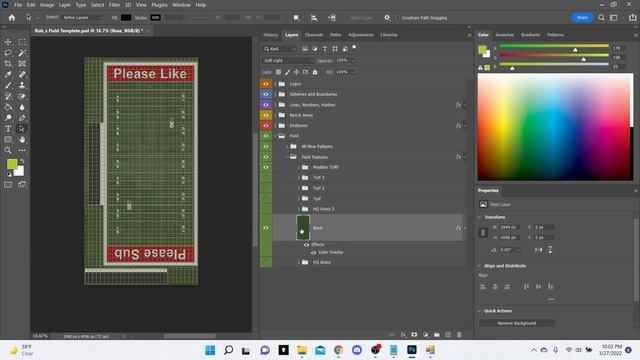Hide the Bench Areas group
640x360 pixels.
click(x=266, y=115)
